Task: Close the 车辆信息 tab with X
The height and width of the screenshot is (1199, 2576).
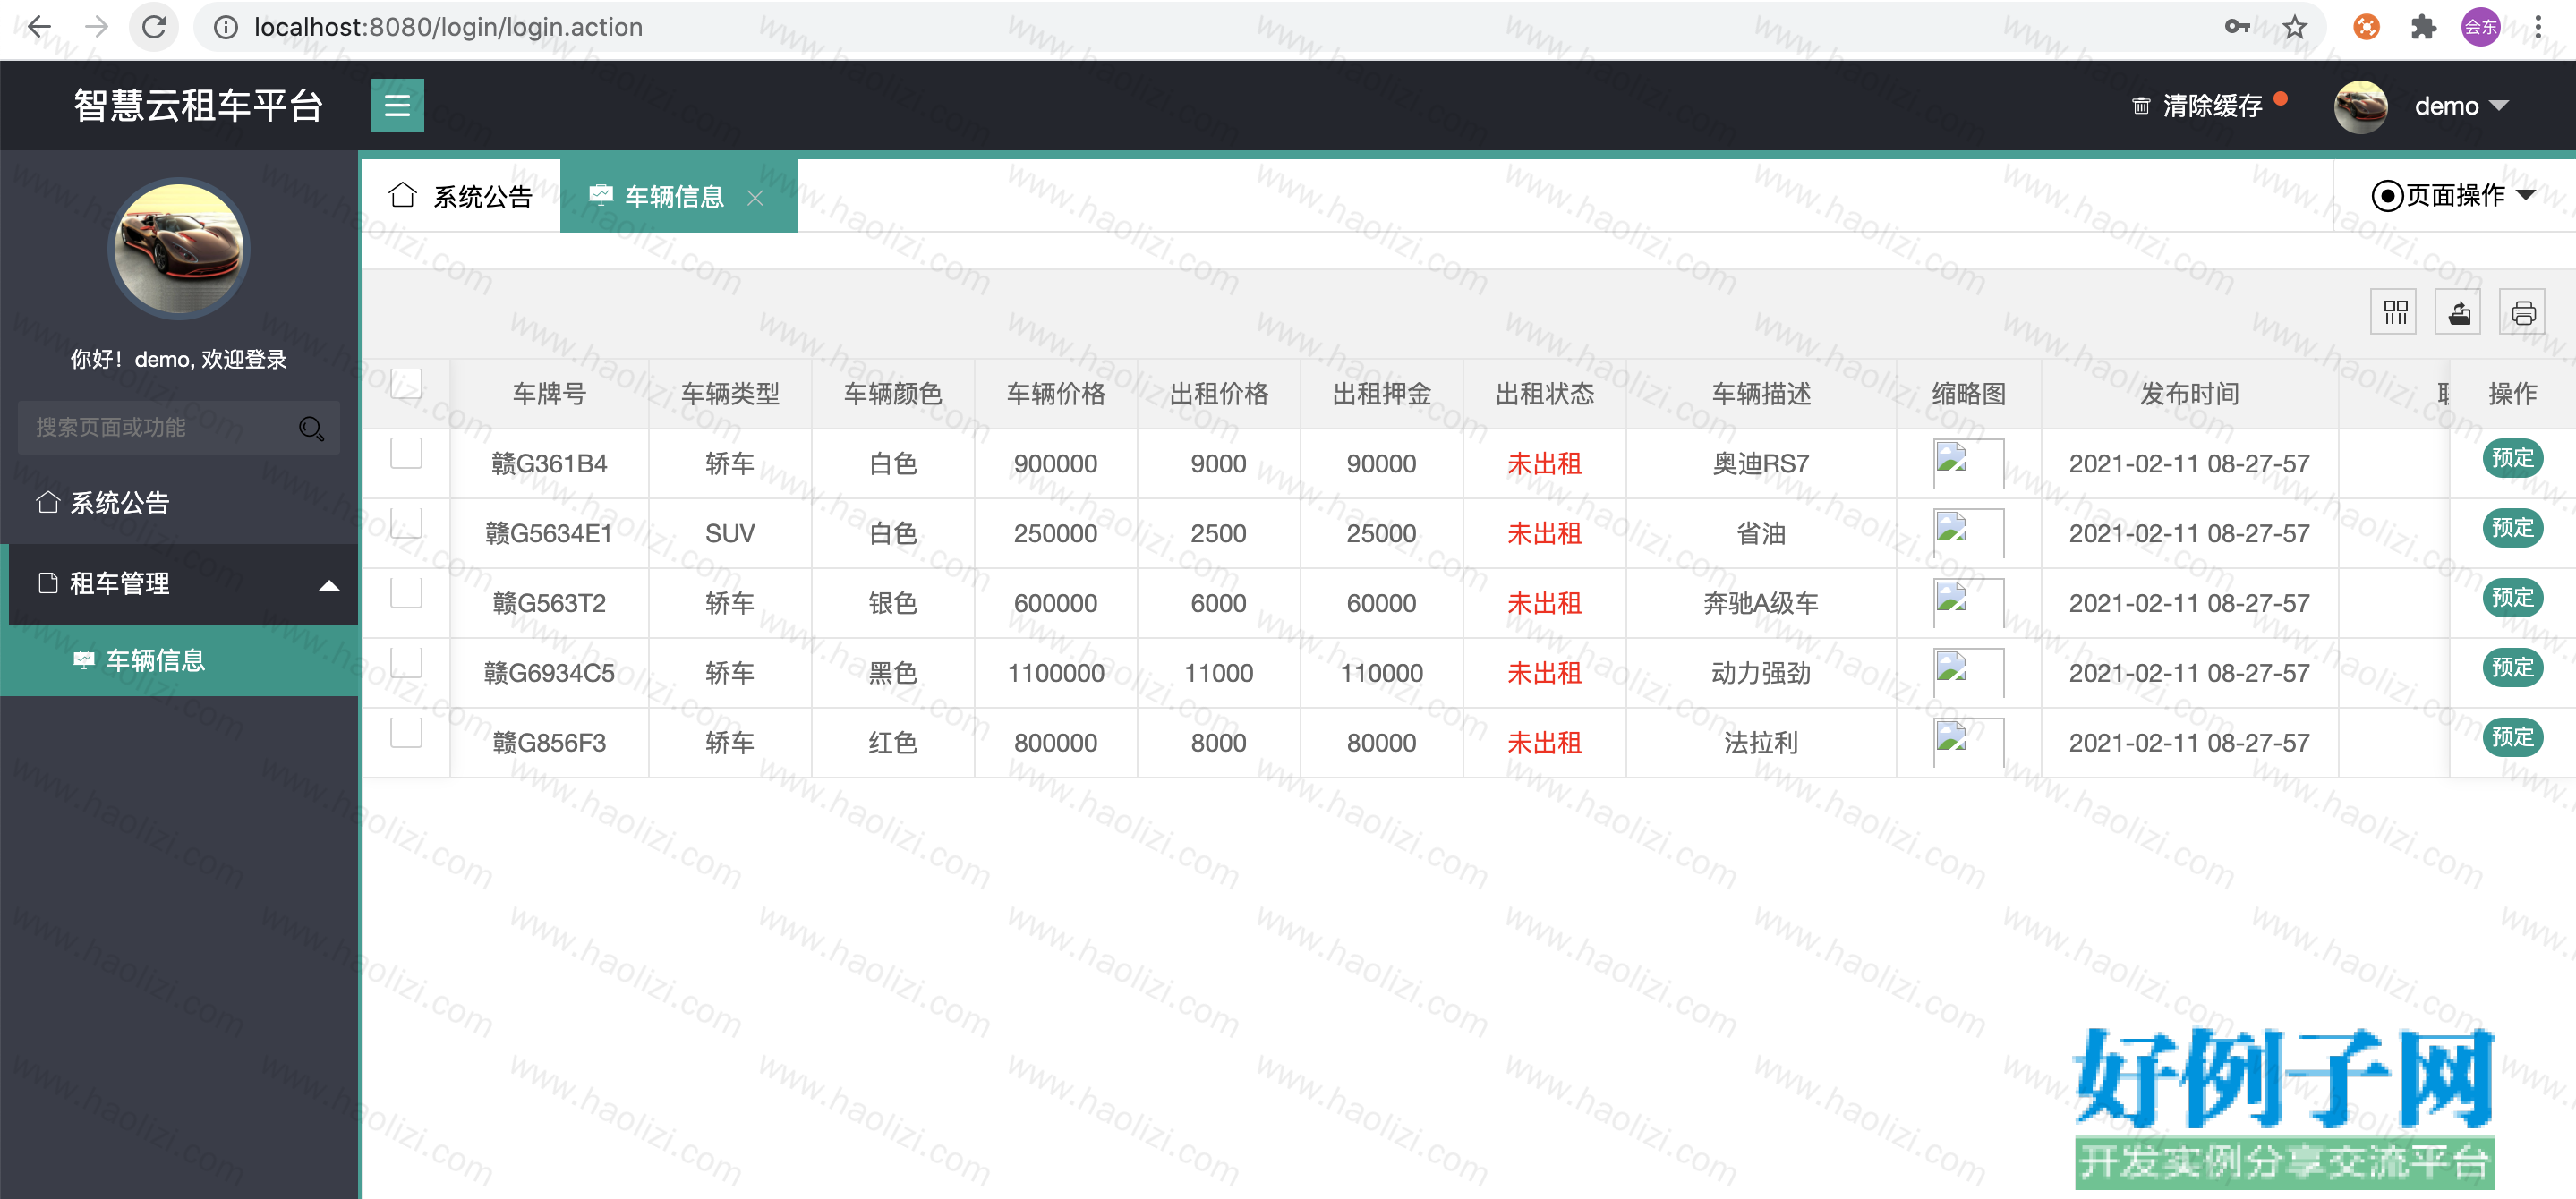Action: click(x=756, y=197)
